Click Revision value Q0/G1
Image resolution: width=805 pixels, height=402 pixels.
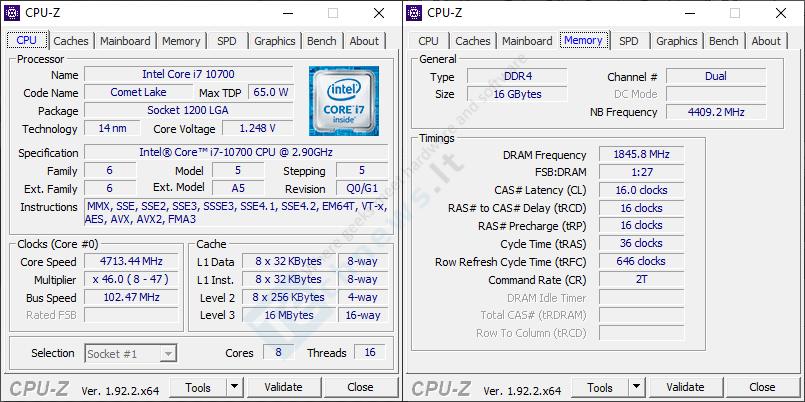click(362, 188)
